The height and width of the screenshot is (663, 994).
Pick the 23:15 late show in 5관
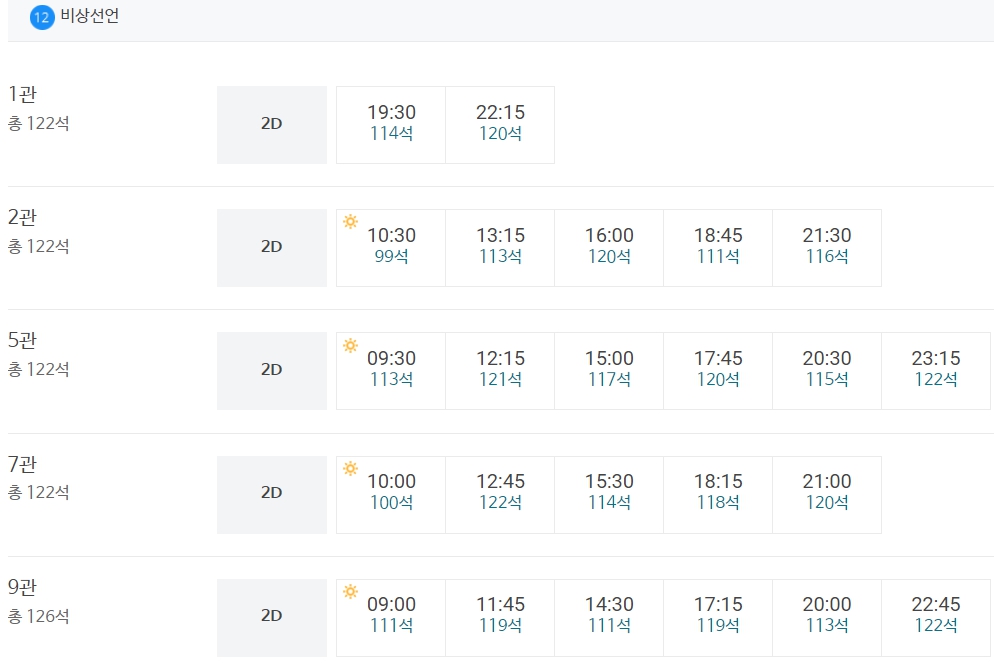pos(936,371)
